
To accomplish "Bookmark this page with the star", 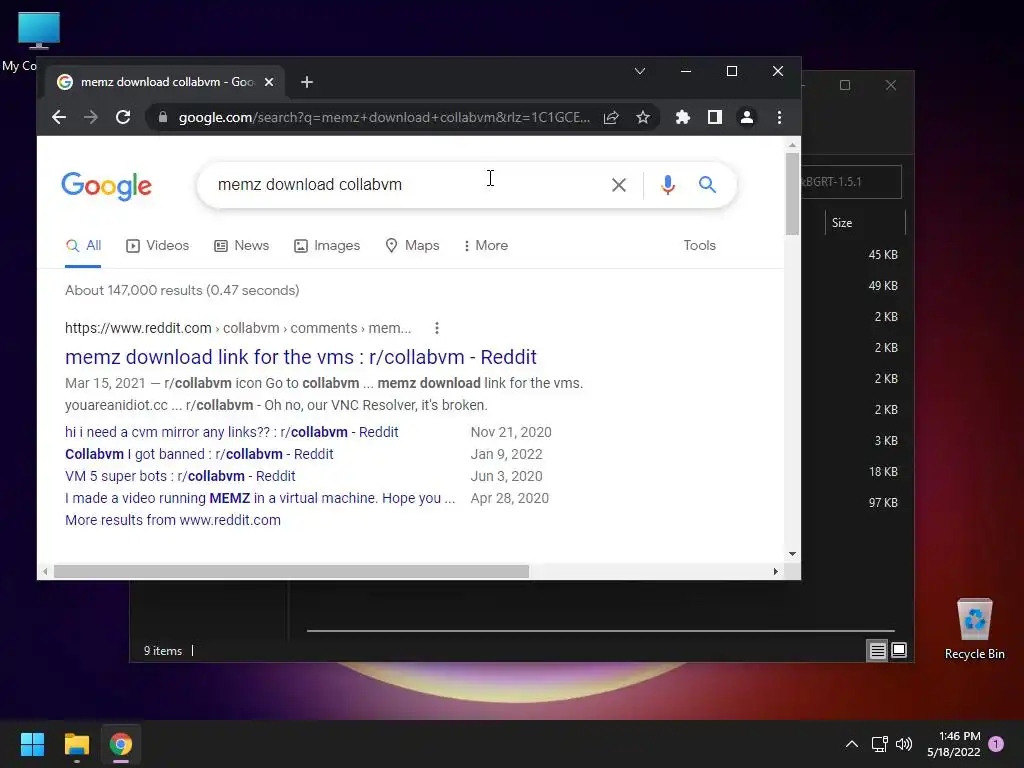I will pyautogui.click(x=643, y=118).
